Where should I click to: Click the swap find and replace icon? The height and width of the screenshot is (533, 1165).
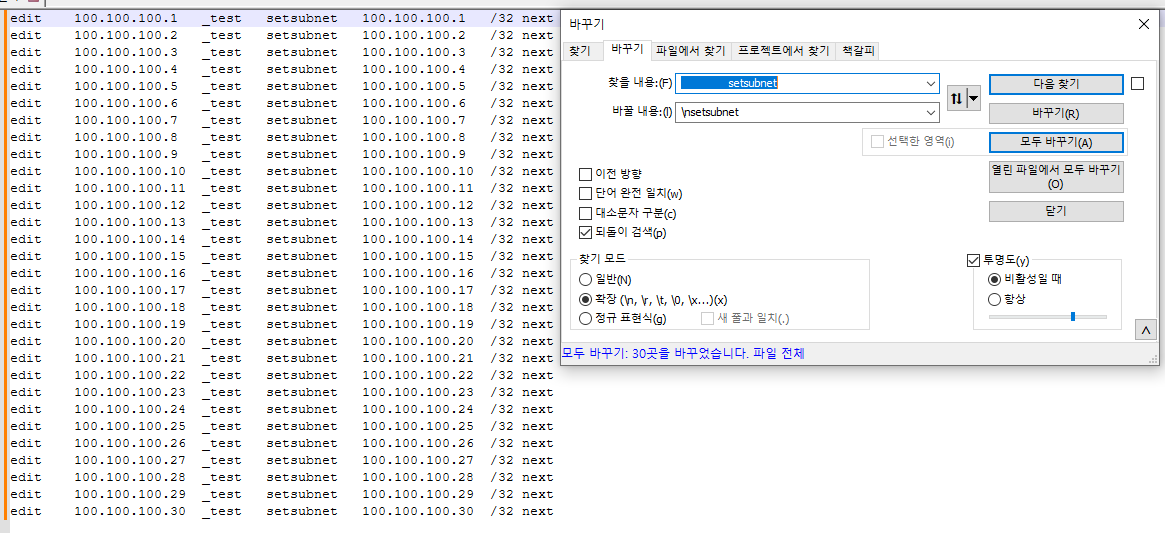(x=957, y=97)
